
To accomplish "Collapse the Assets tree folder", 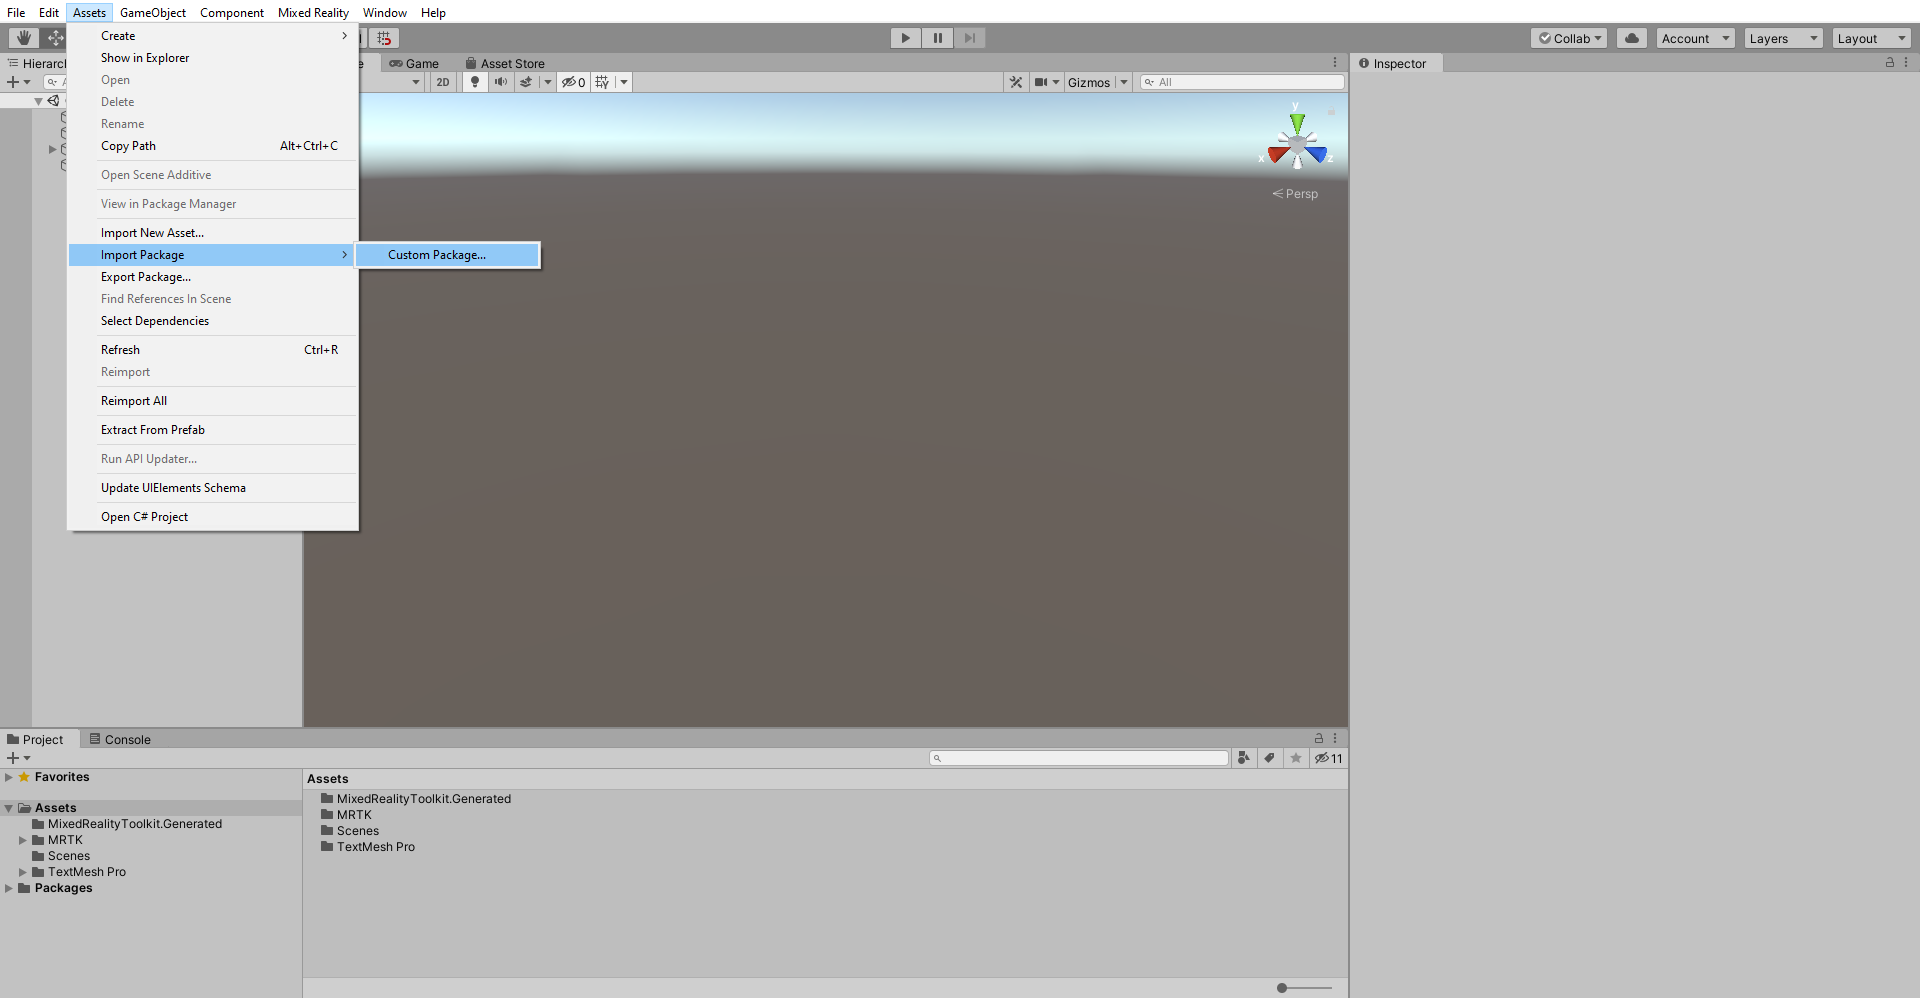I will click(9, 808).
